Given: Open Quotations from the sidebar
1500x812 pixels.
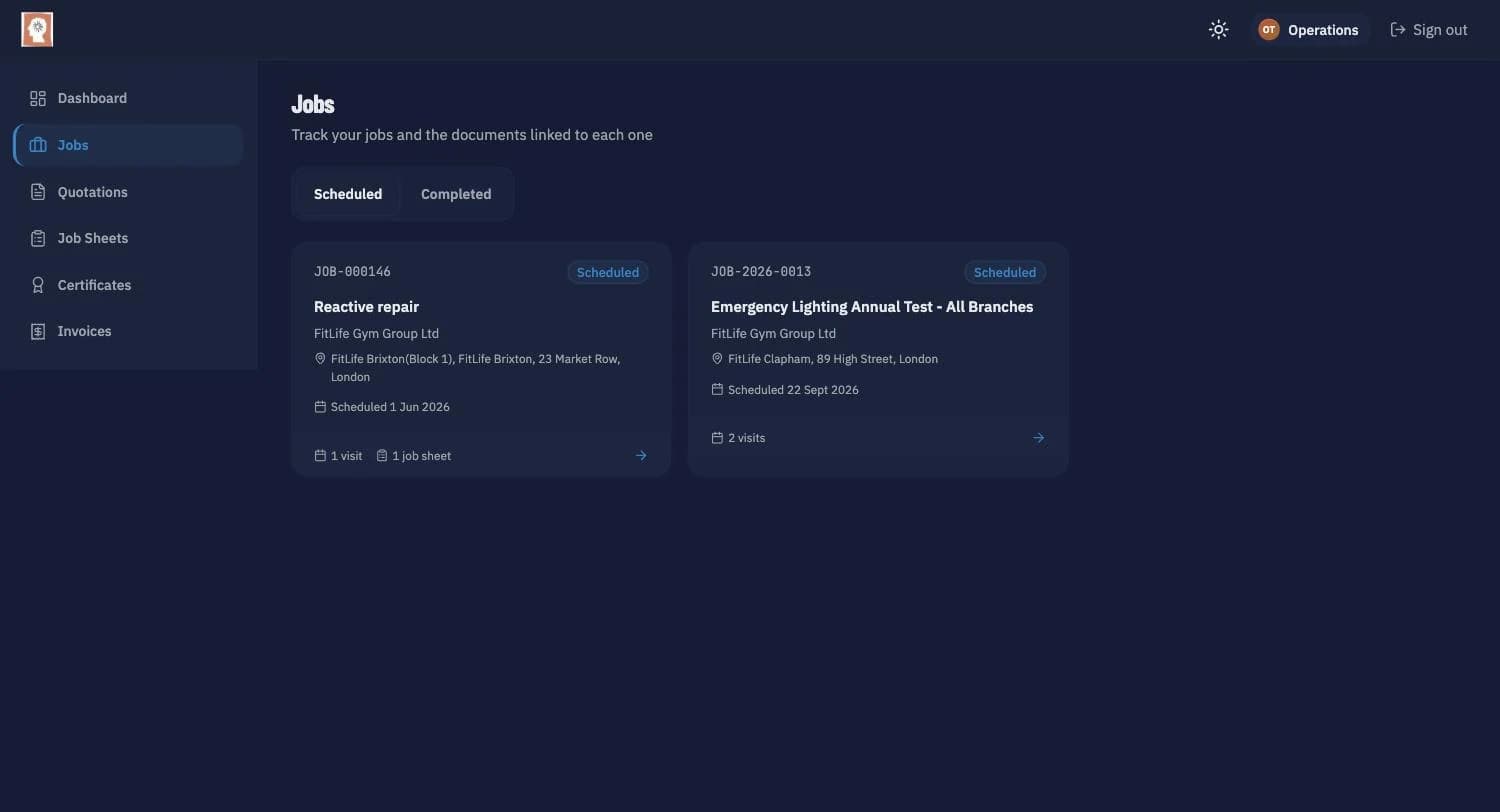Looking at the screenshot, I should (128, 192).
